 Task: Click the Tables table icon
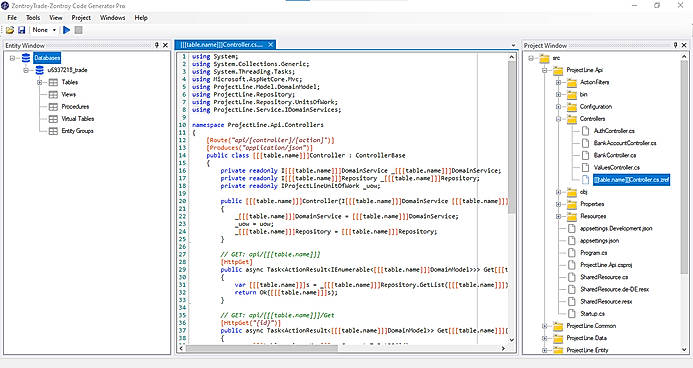[x=53, y=82]
